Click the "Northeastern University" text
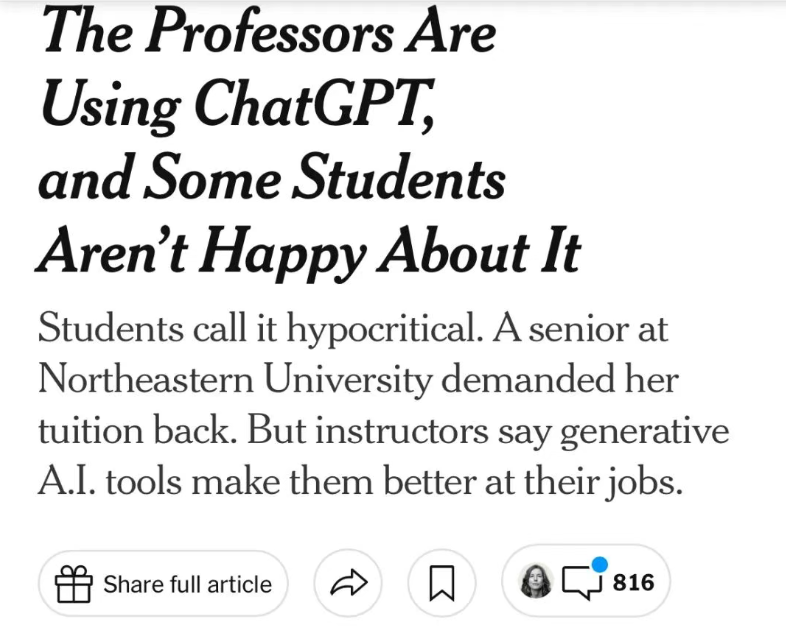Viewport: 786px width, 630px height. point(235,380)
